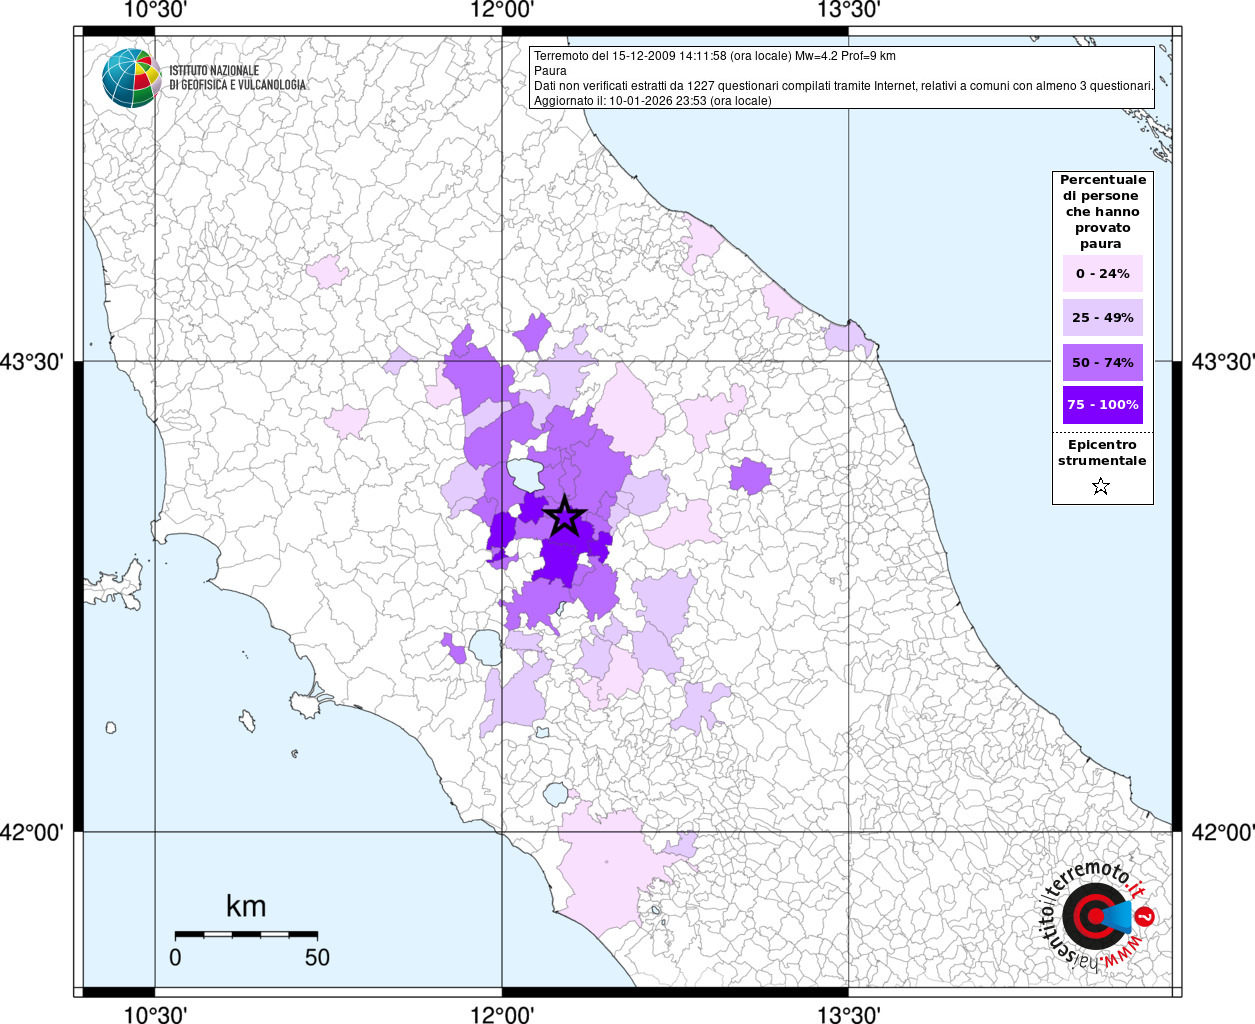Click the earthquake date and magnitude title line

[714, 56]
